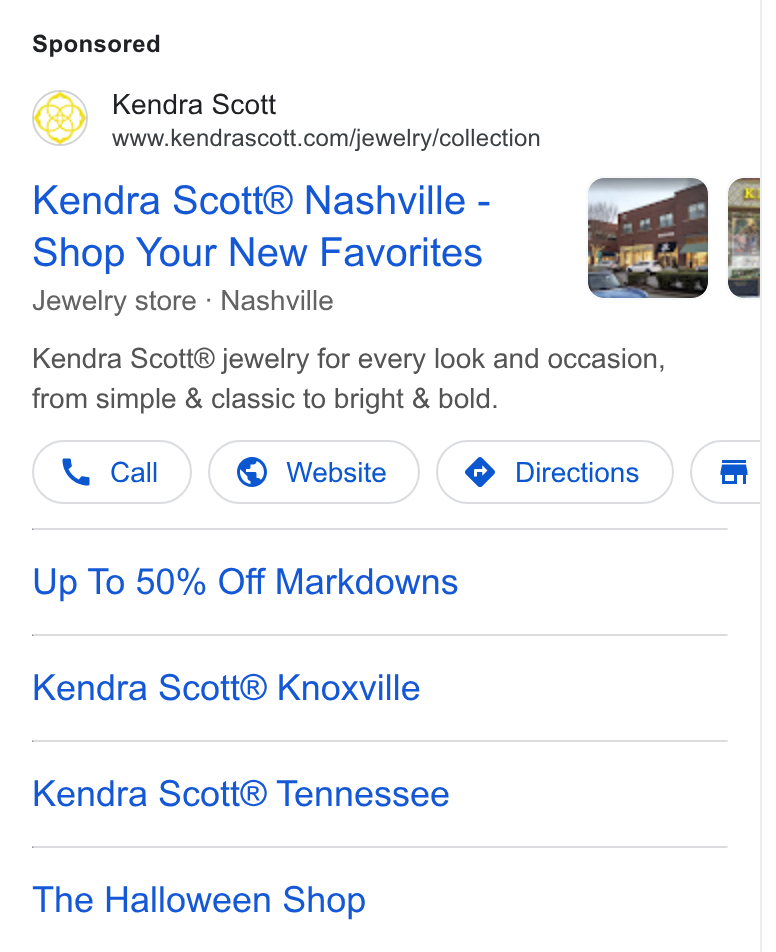View the brick storefront photo thumbnail
The height and width of the screenshot is (952, 776).
pyautogui.click(x=648, y=238)
